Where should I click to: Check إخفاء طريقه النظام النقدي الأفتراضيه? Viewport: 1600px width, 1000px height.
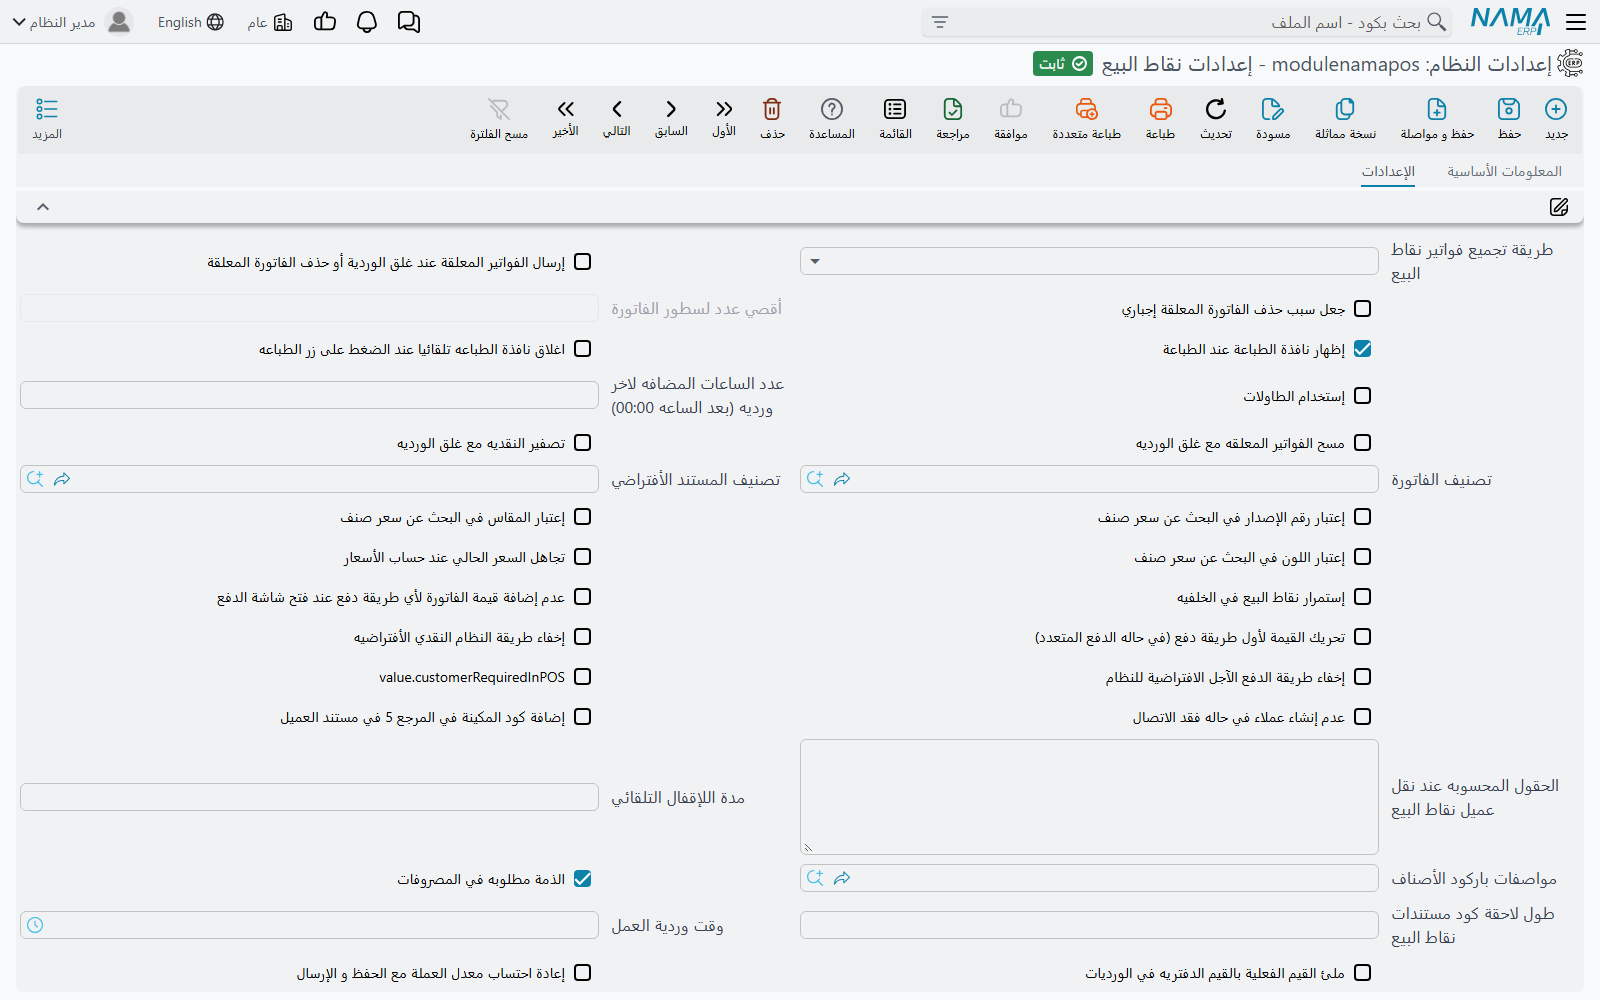coord(583,637)
